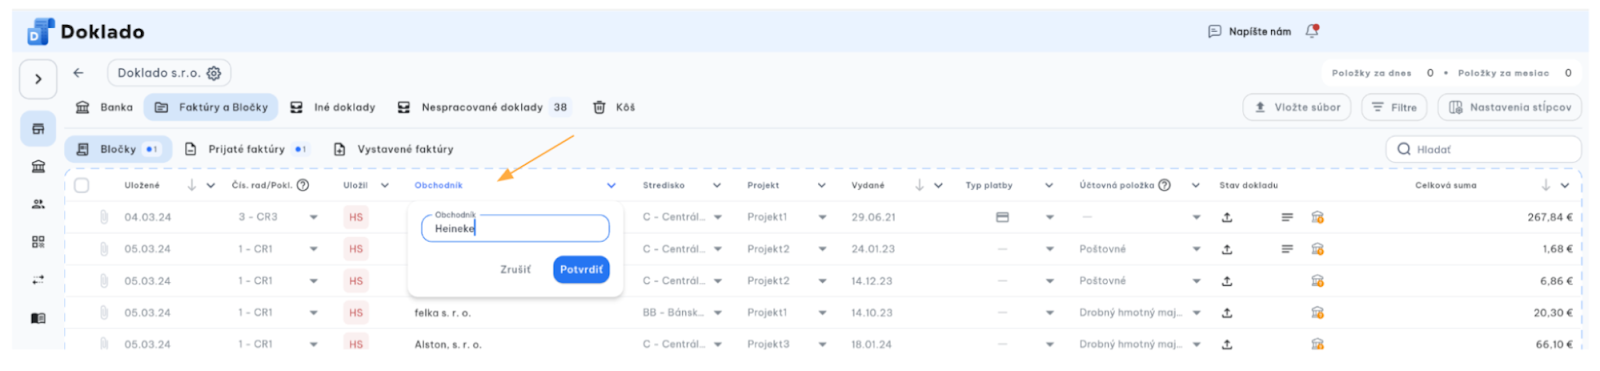This screenshot has height=371, width=1600.
Task: Open Typ platby column filter chevron
Action: point(1049,185)
